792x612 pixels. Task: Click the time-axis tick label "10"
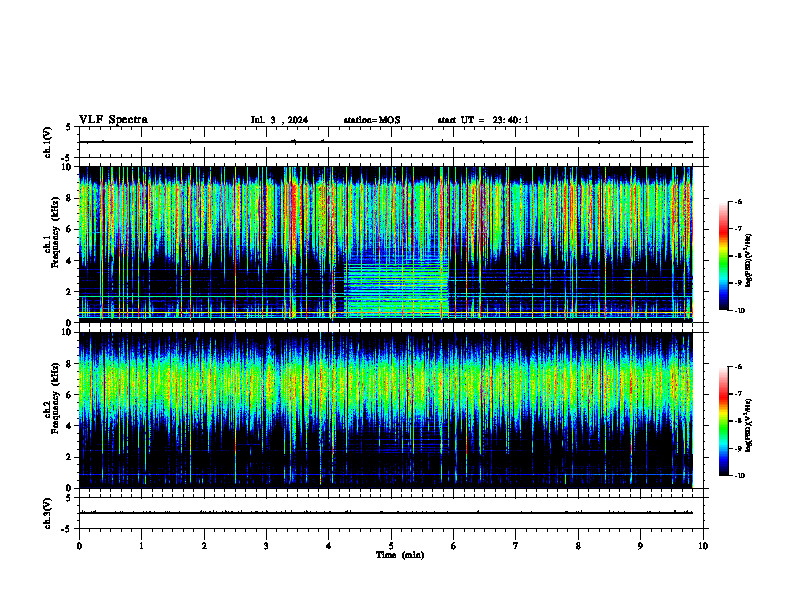(x=703, y=546)
